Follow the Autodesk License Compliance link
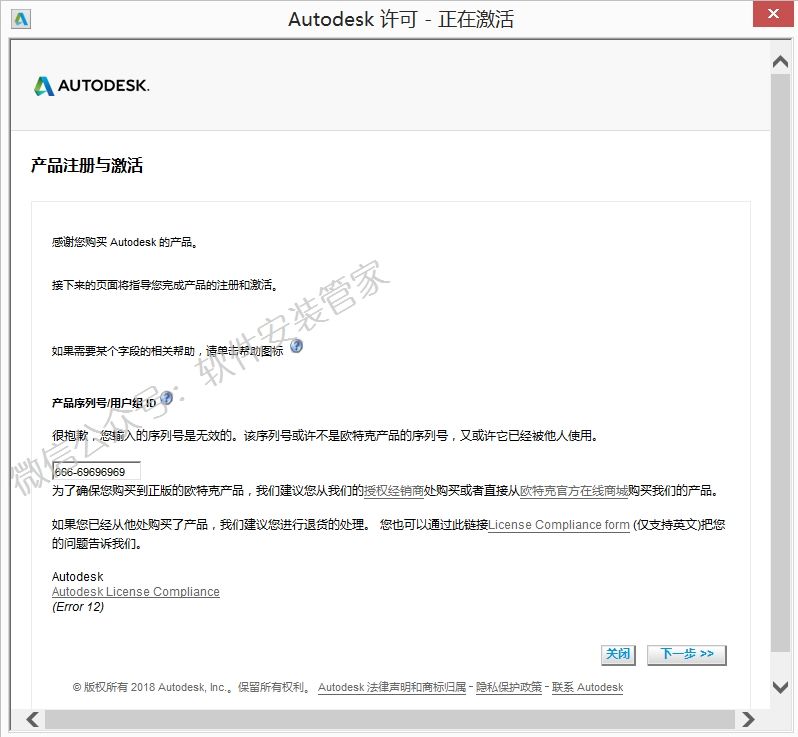 tap(135, 592)
